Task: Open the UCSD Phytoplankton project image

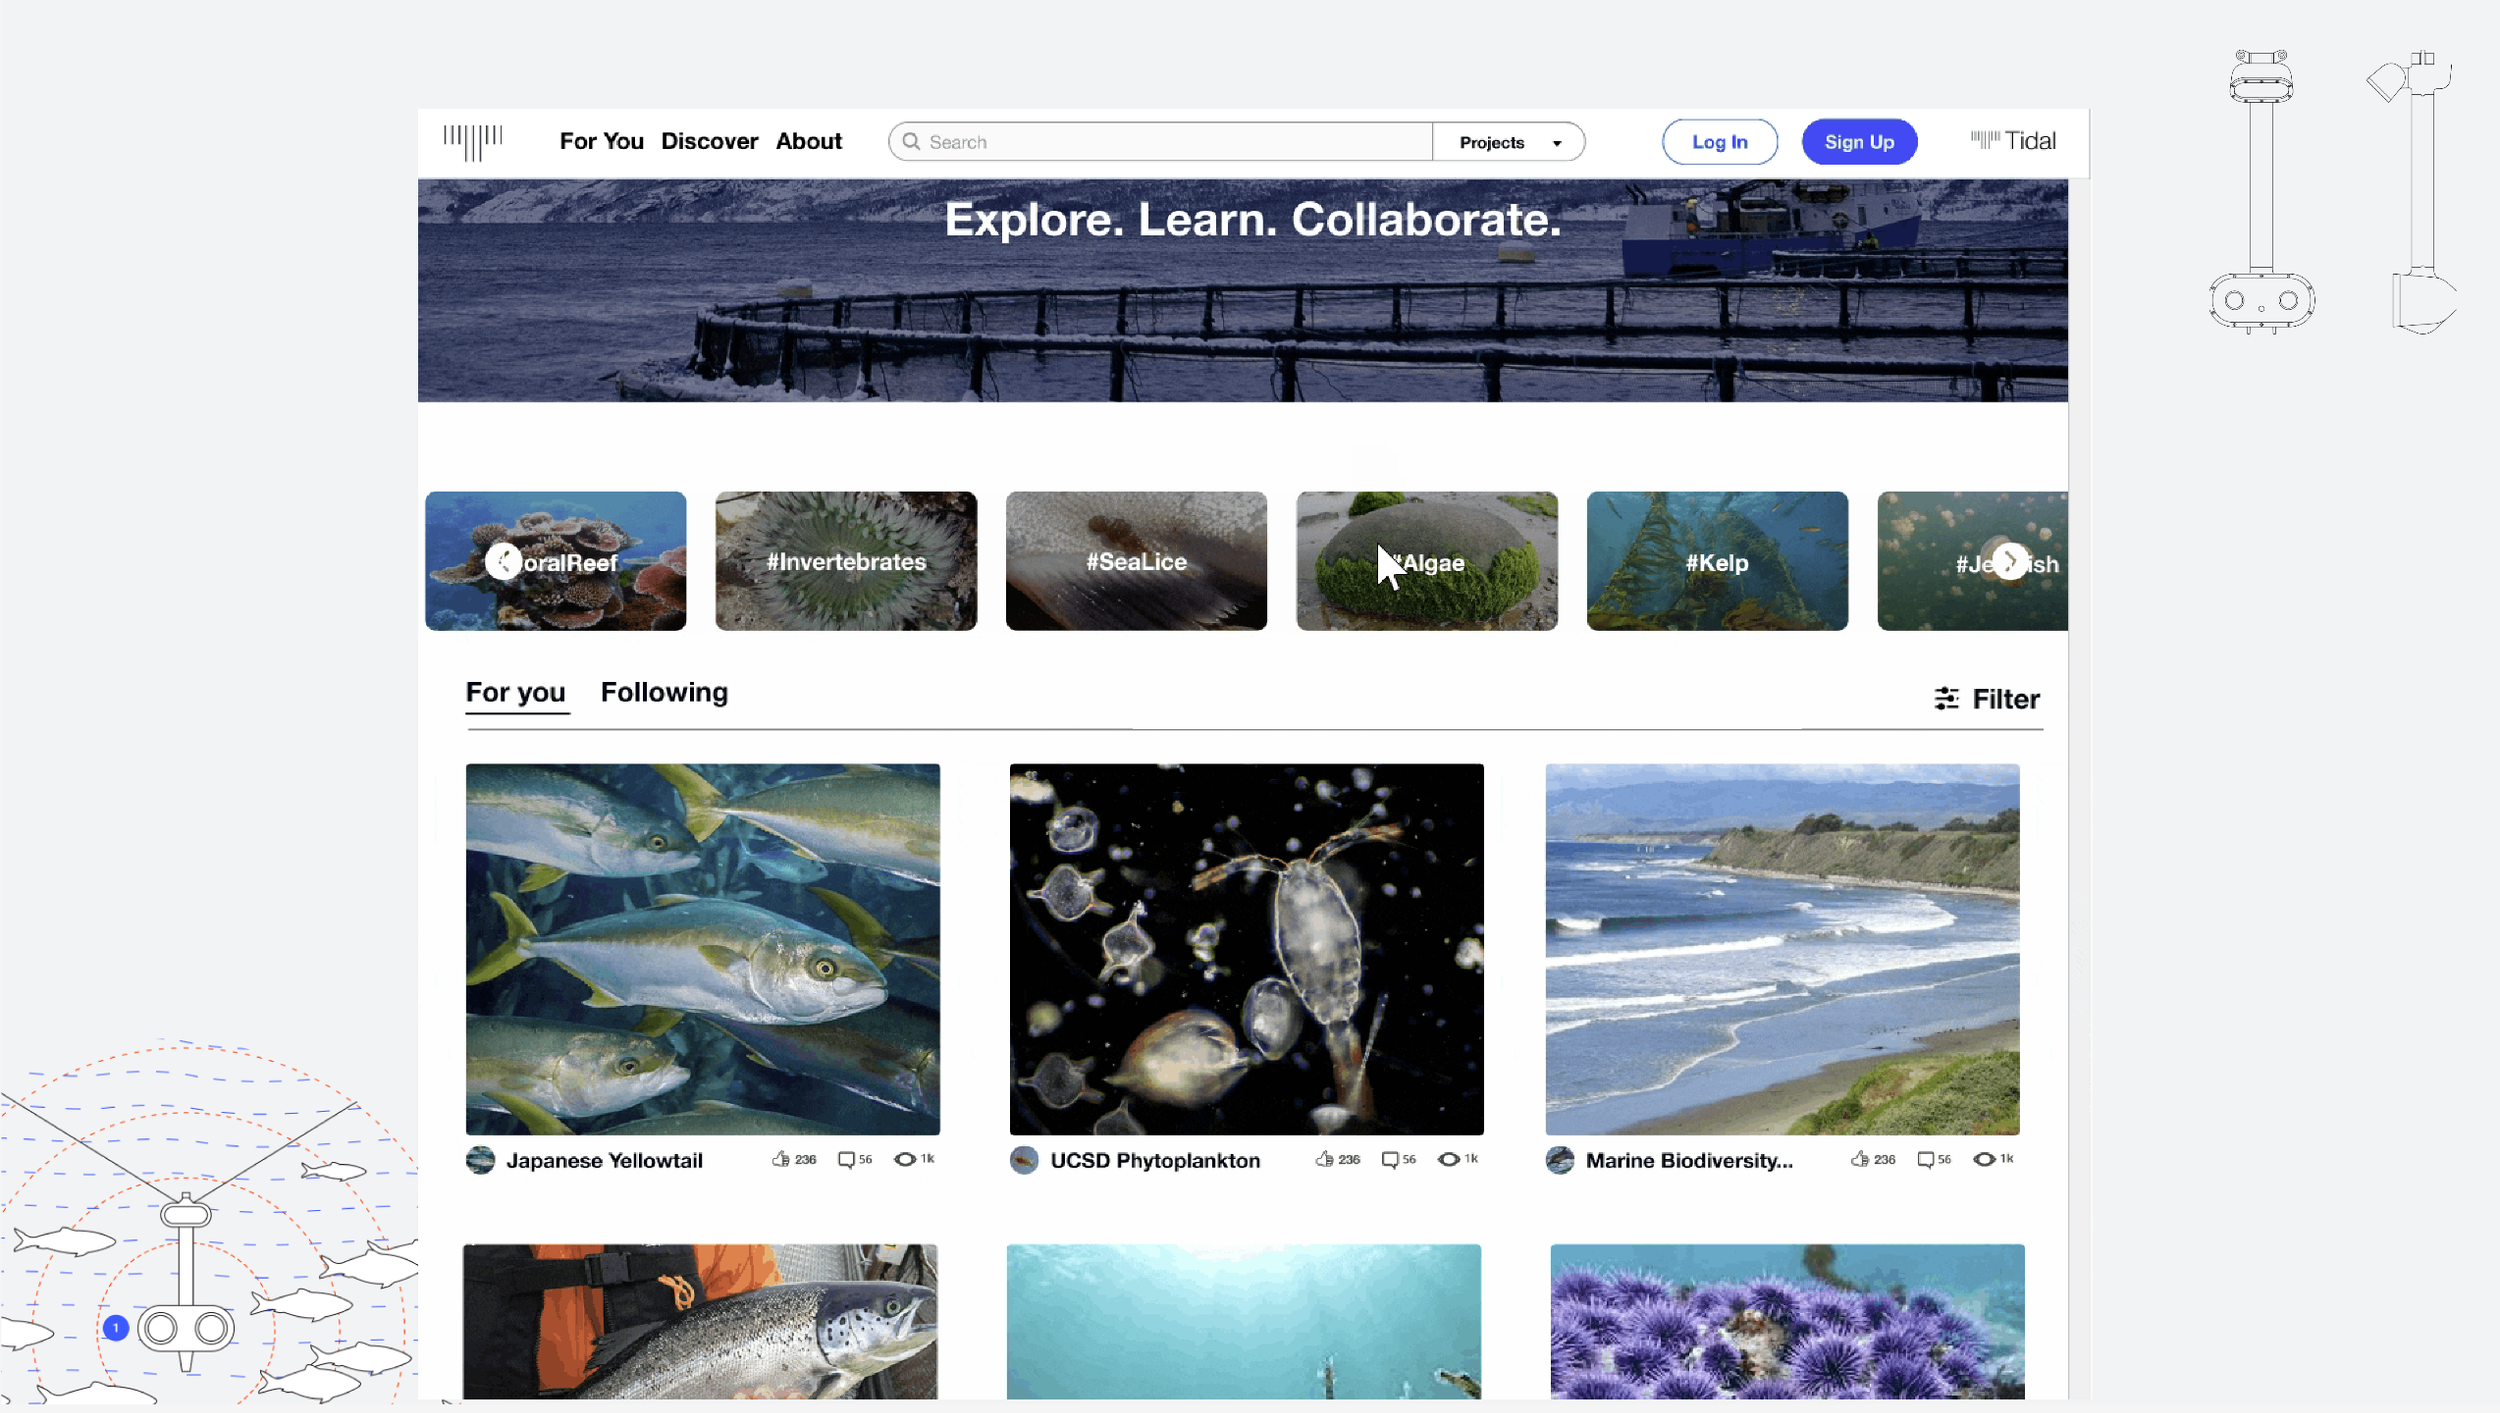Action: click(1246, 949)
